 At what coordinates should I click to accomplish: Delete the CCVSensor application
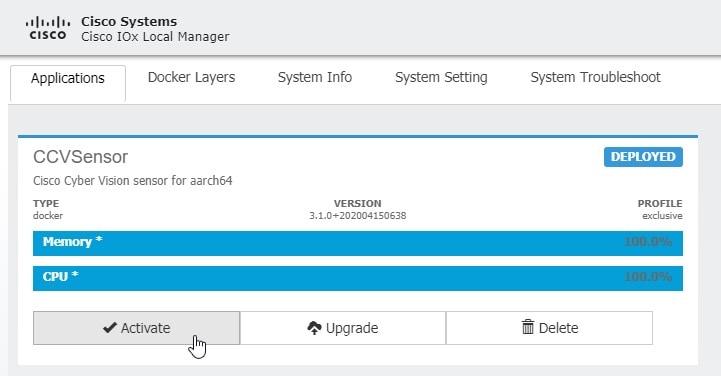(x=549, y=328)
